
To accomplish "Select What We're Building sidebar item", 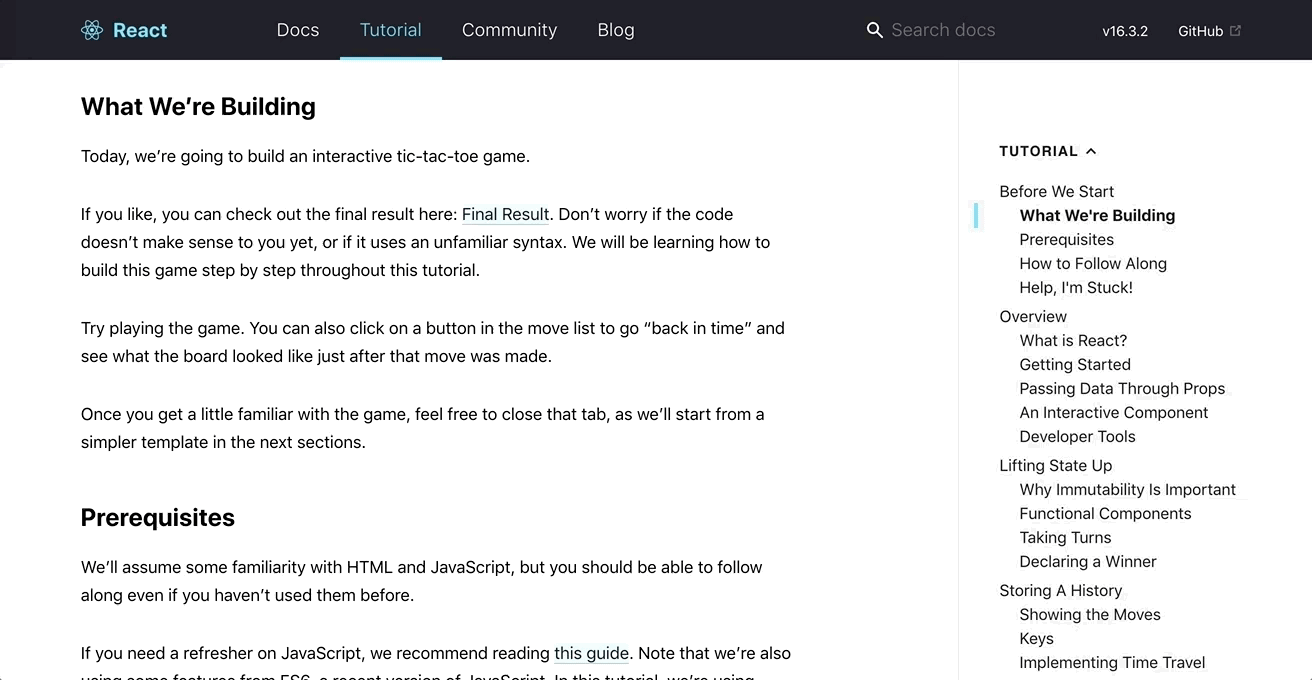I will [1097, 215].
